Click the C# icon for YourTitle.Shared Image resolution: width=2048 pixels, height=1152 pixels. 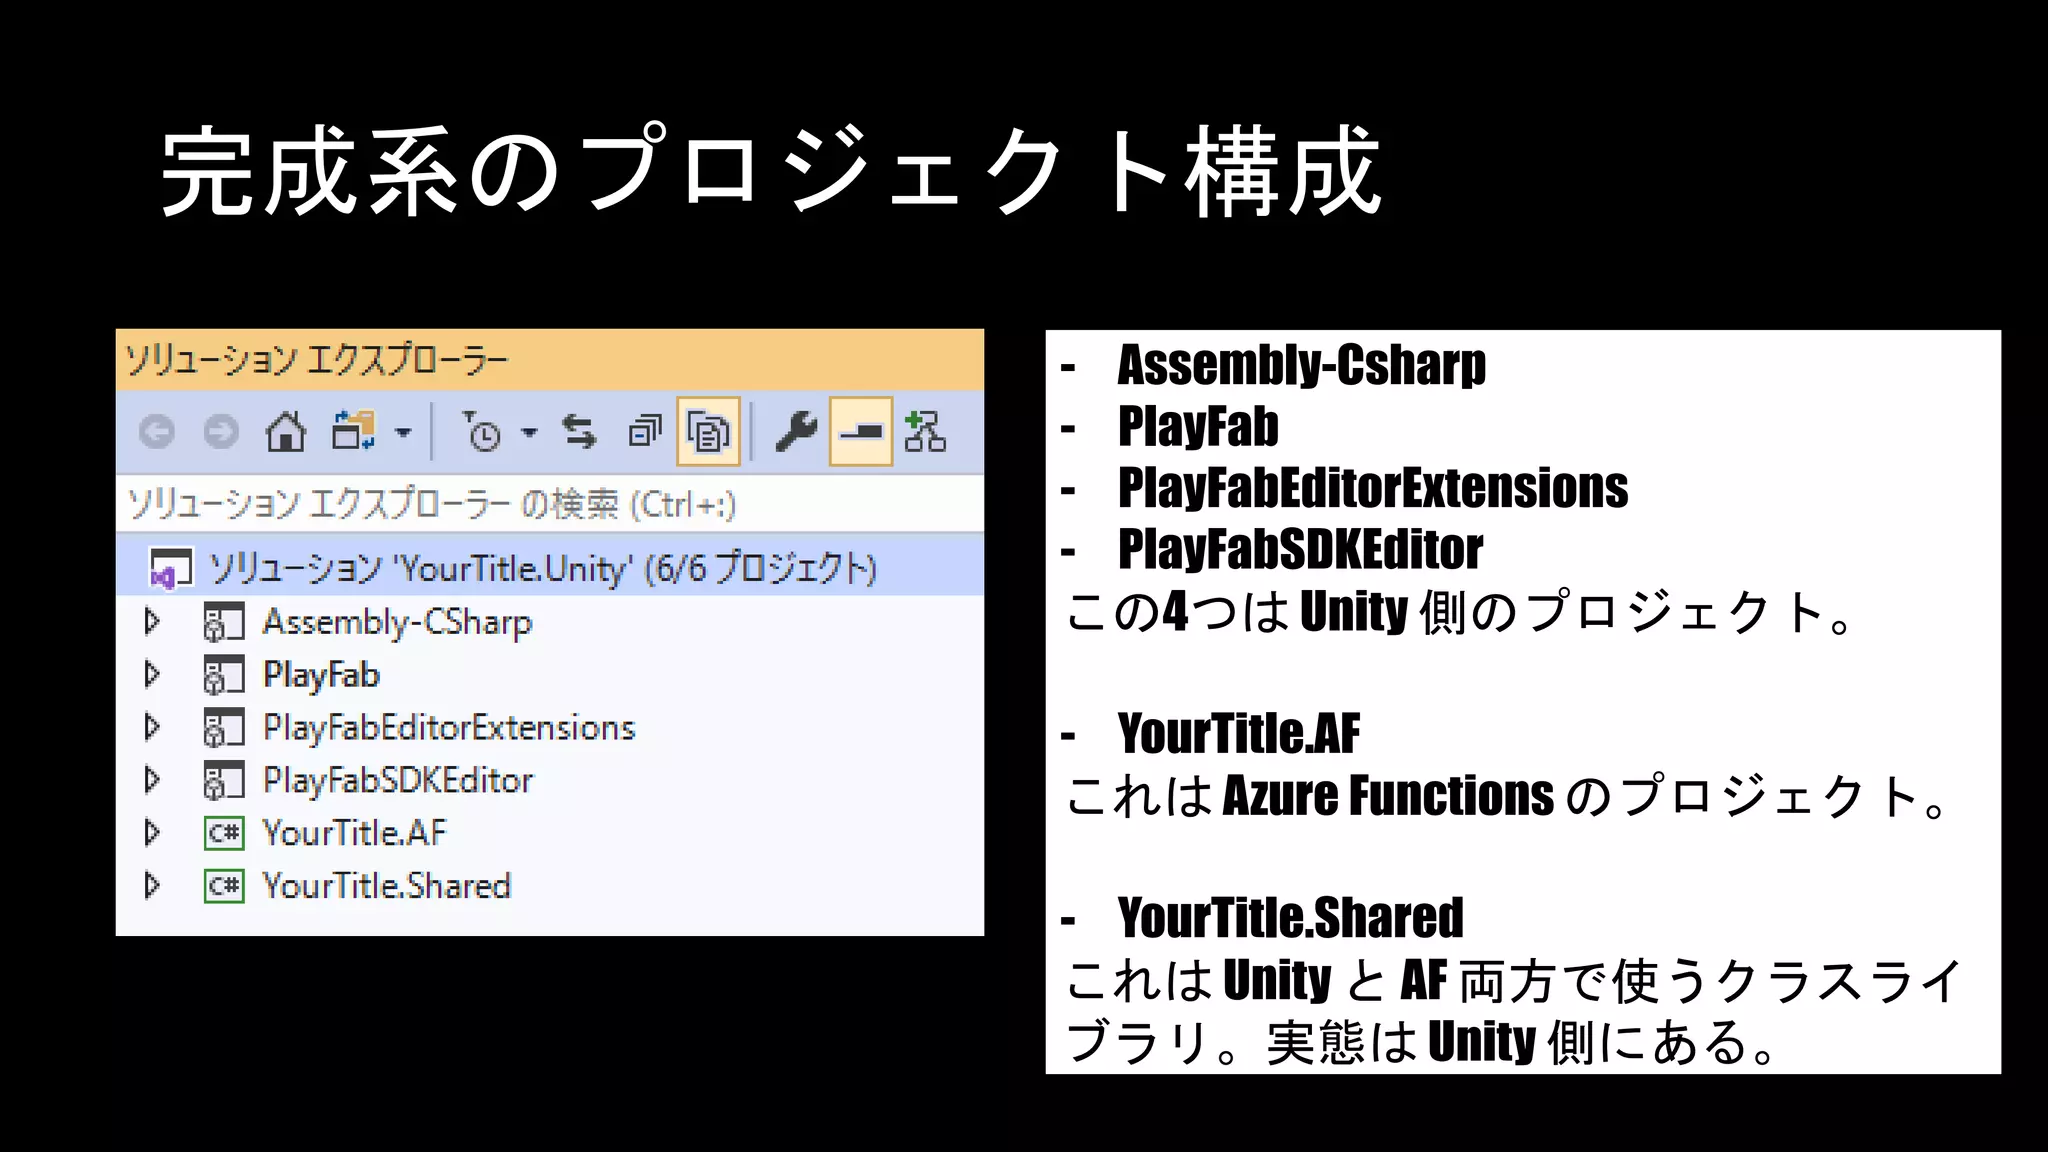(x=224, y=886)
